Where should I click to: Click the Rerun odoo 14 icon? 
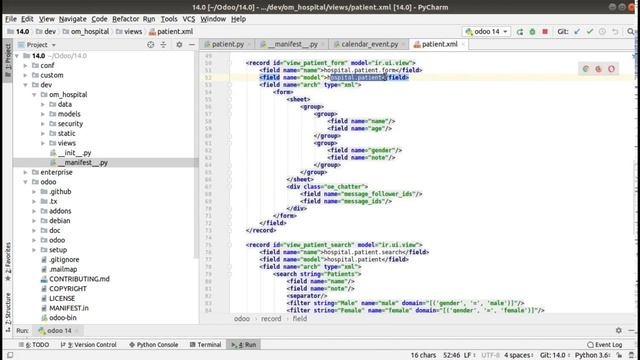coord(520,31)
